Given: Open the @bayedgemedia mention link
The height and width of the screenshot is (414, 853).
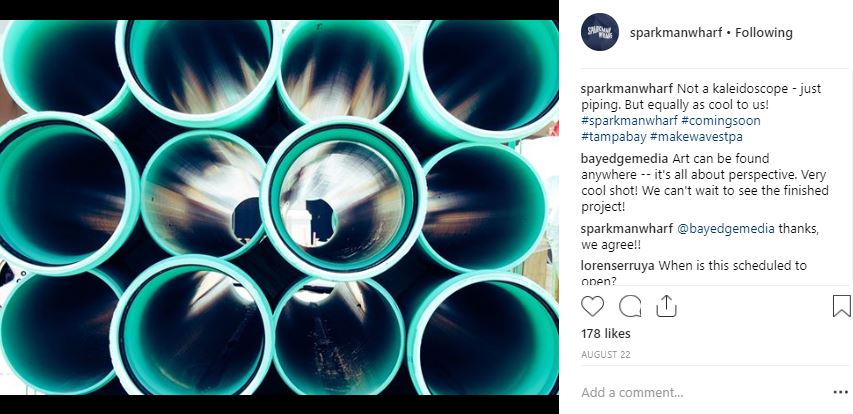Looking at the screenshot, I should [726, 229].
